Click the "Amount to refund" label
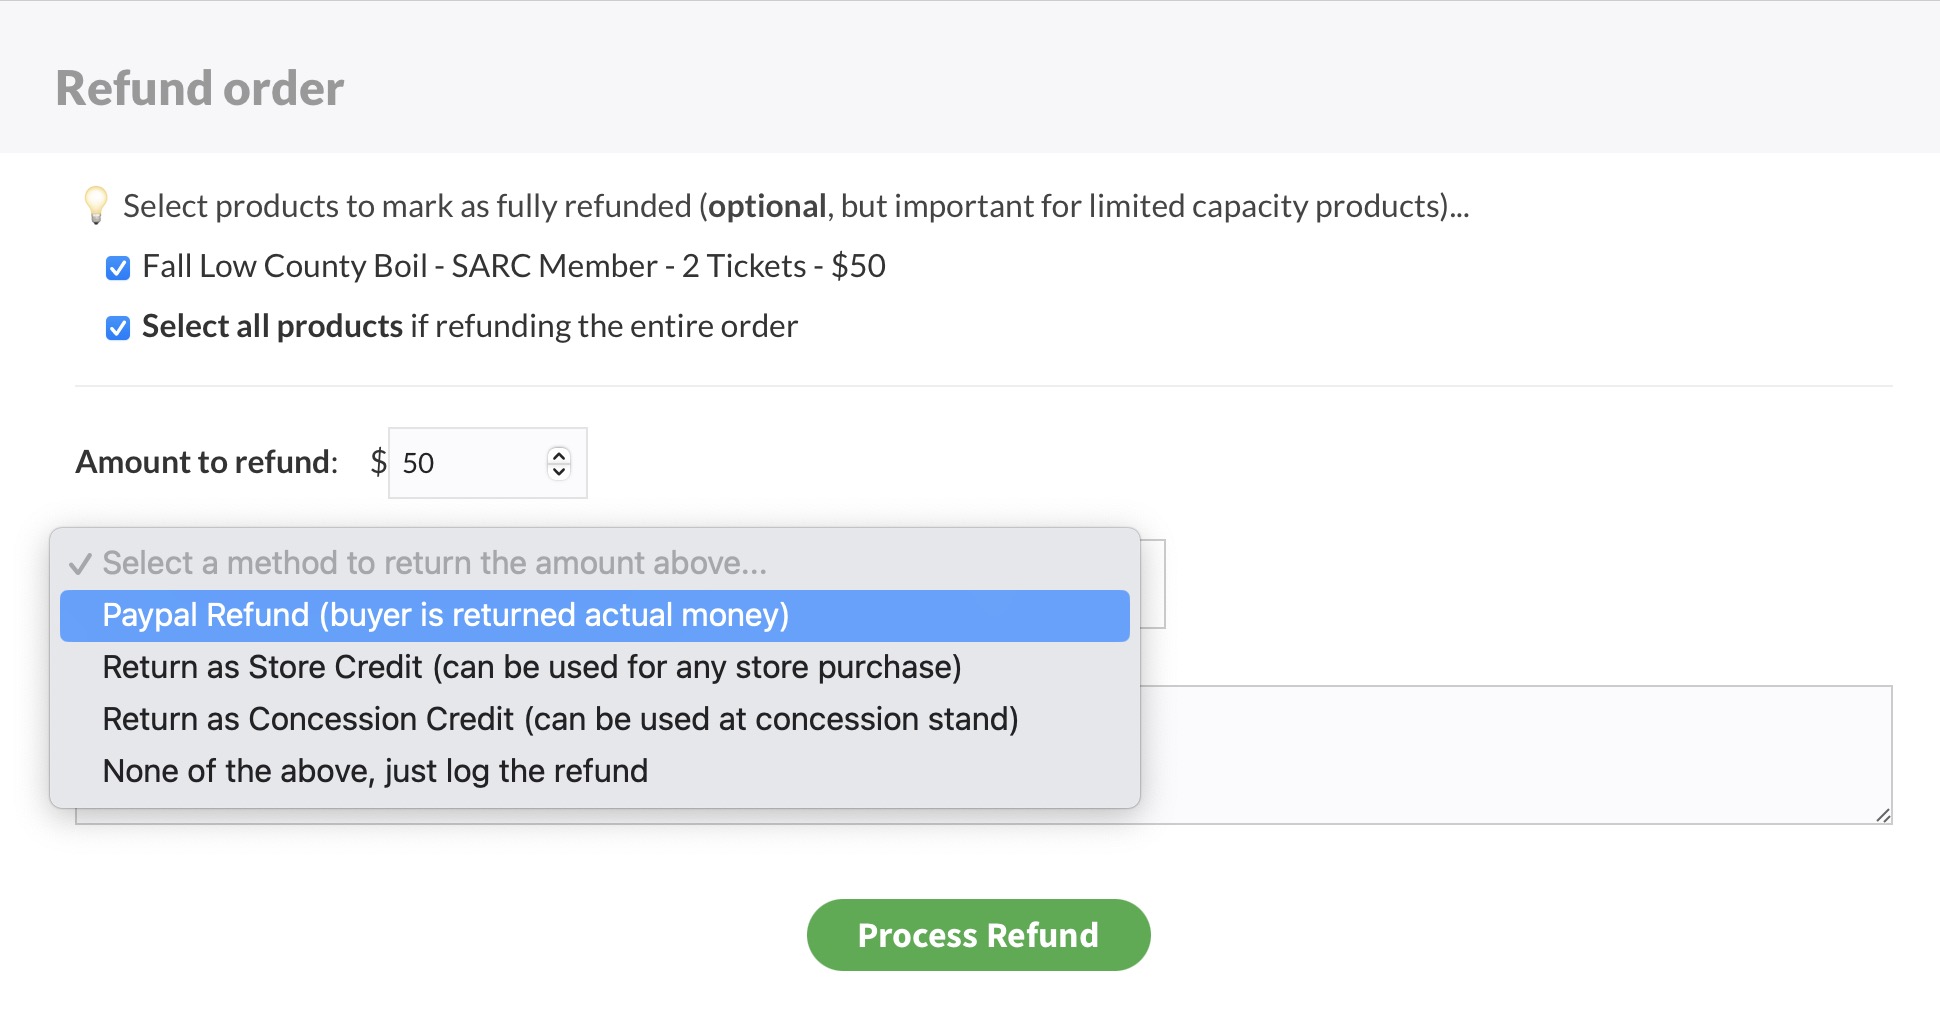Viewport: 1940px width, 1012px height. (207, 462)
